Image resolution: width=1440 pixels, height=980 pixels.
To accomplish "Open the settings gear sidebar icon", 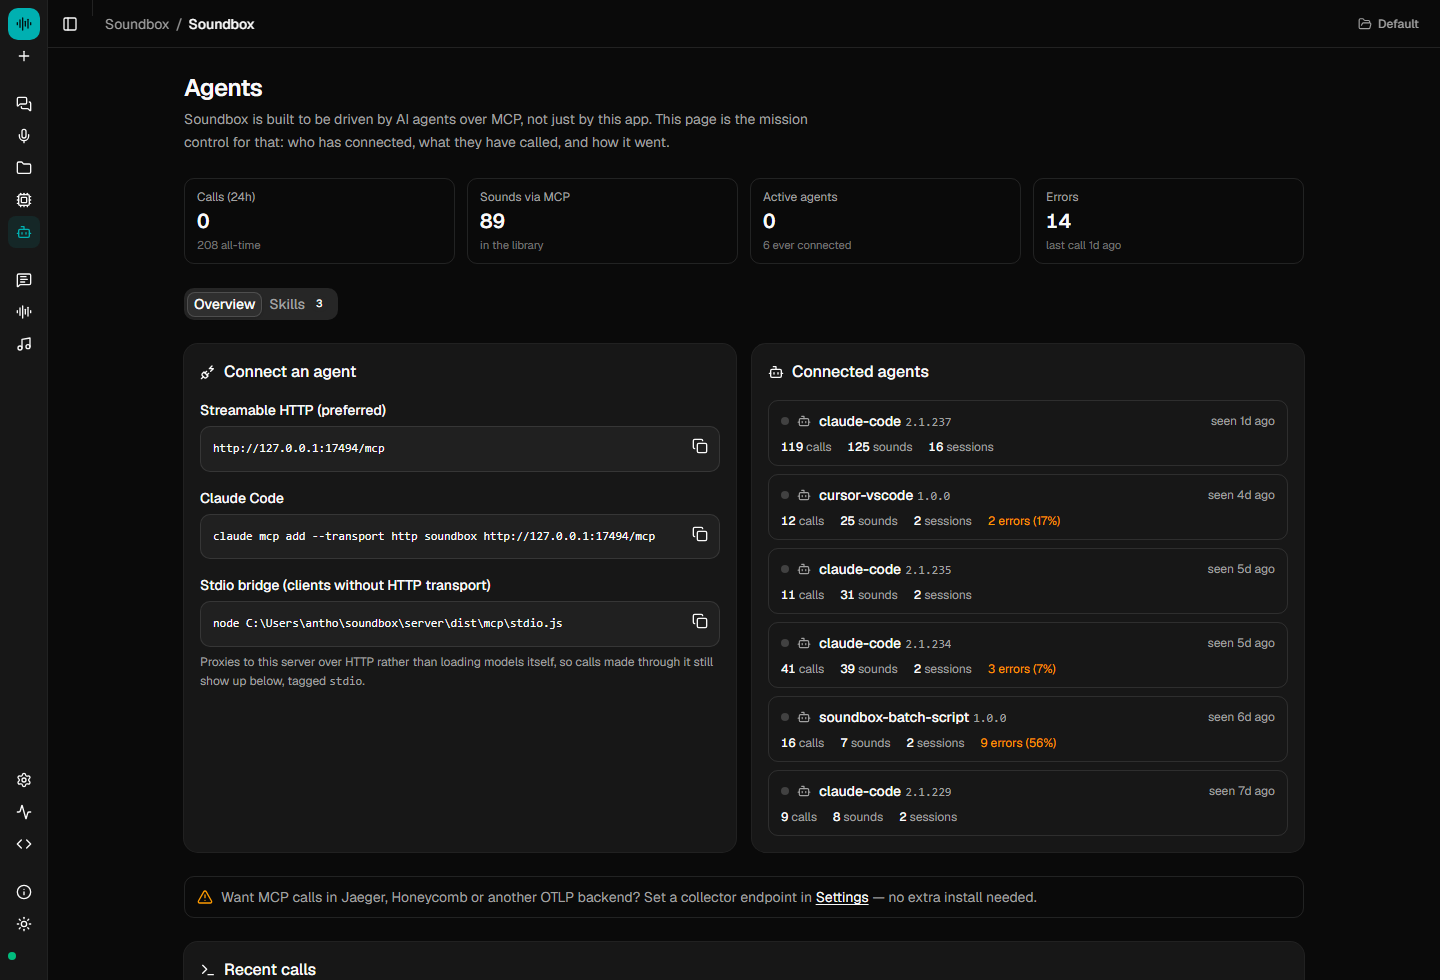I will coord(24,780).
